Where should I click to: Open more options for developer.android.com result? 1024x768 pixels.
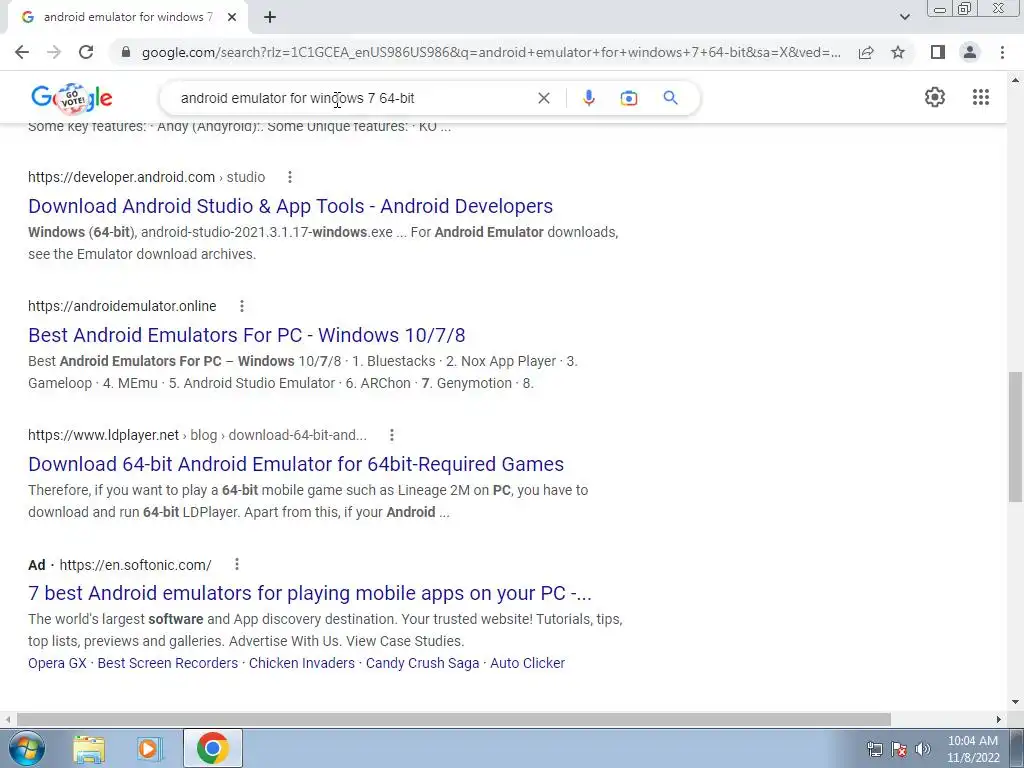(290, 177)
